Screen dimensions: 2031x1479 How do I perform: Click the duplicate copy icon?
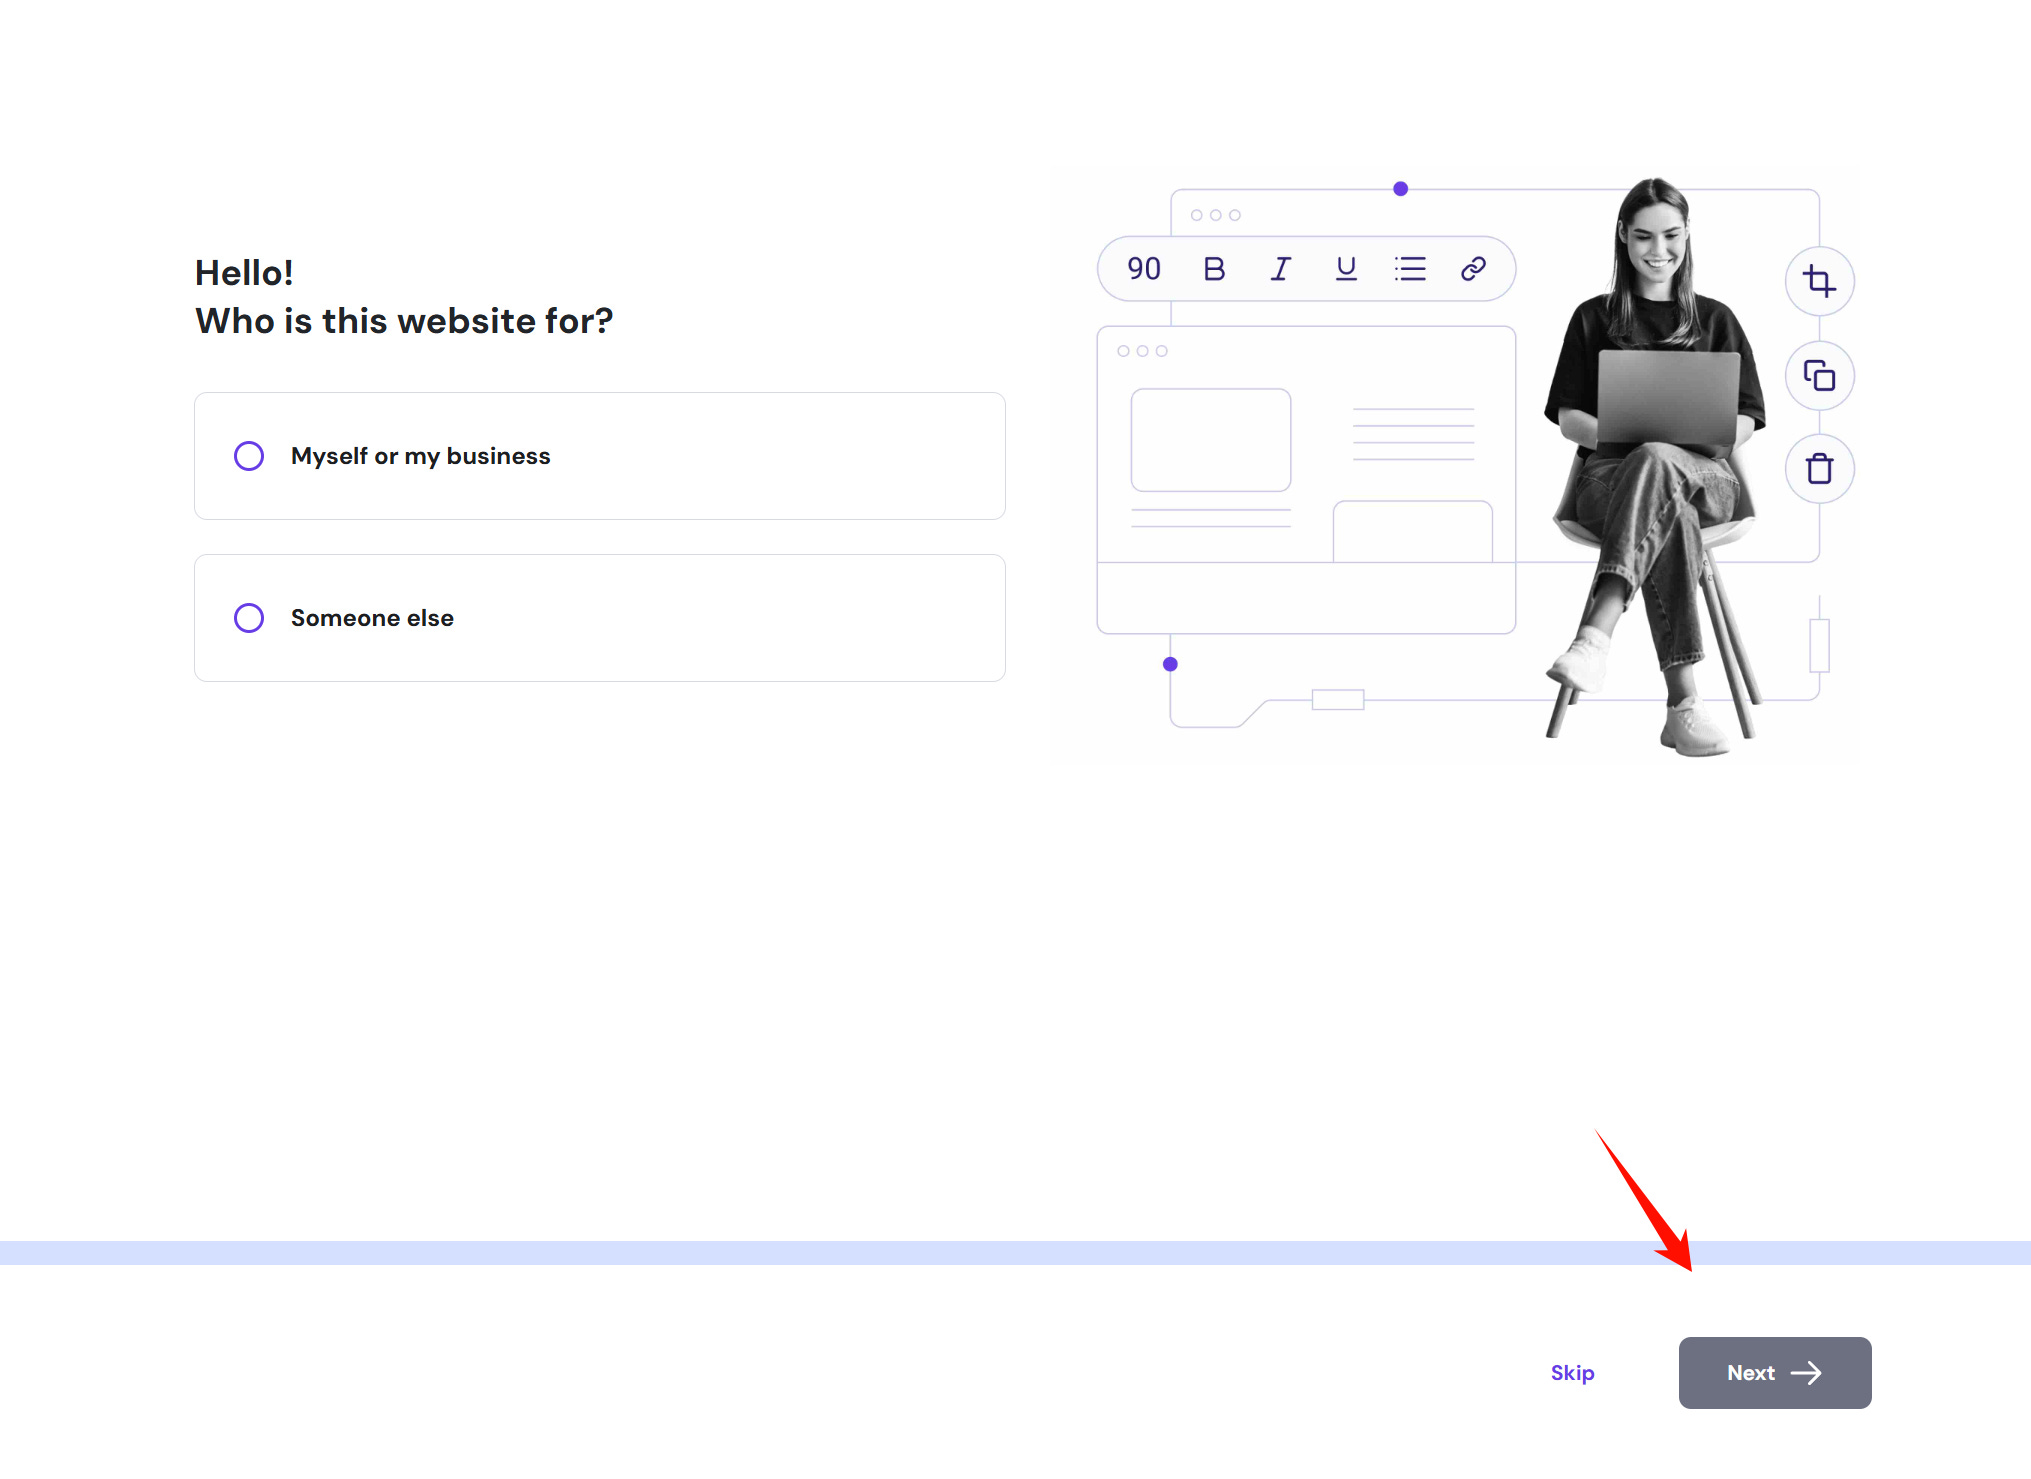(x=1819, y=376)
